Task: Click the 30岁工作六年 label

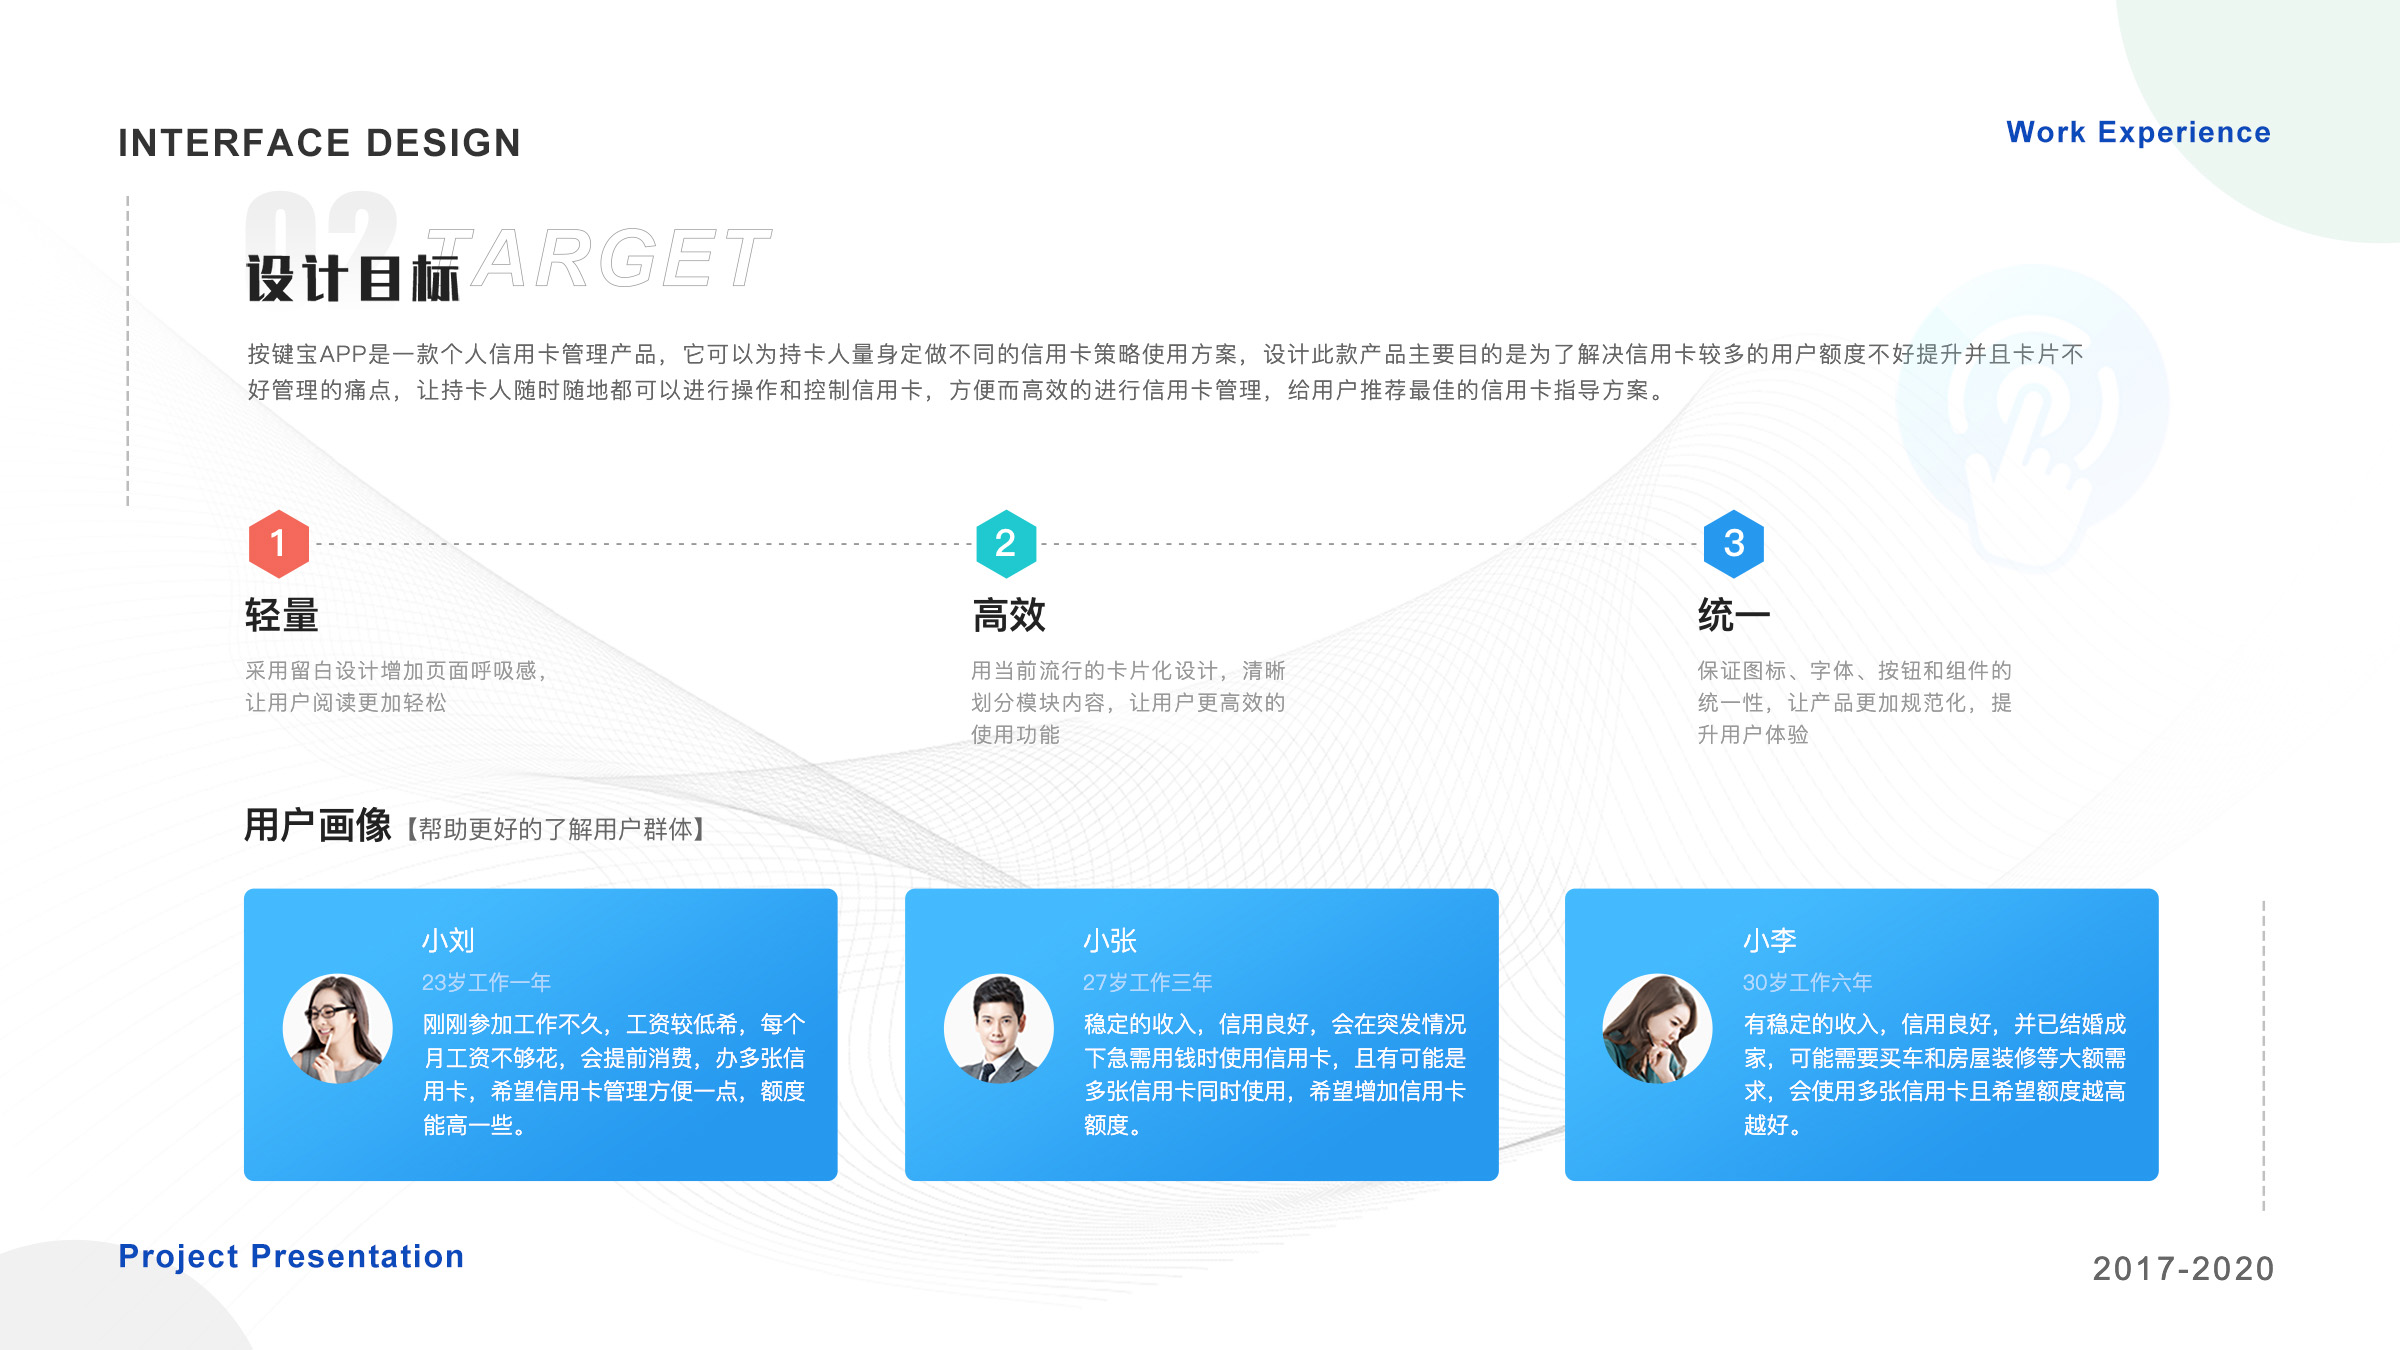Action: click(x=1807, y=982)
